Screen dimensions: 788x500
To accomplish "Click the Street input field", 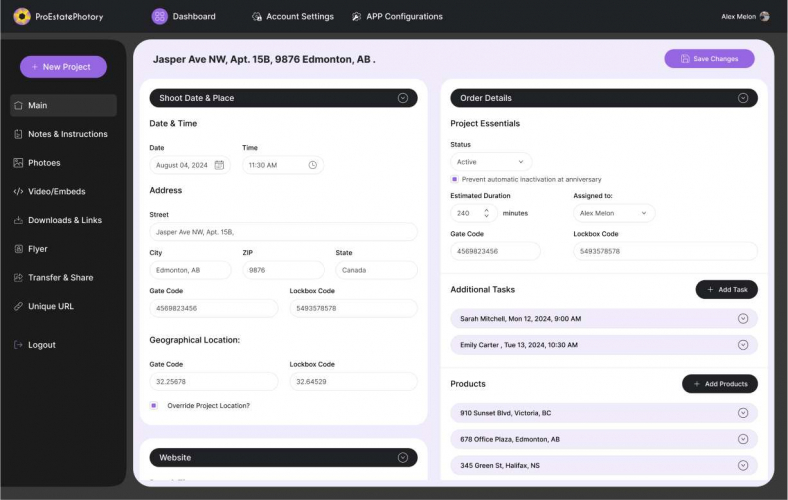I will 283,232.
